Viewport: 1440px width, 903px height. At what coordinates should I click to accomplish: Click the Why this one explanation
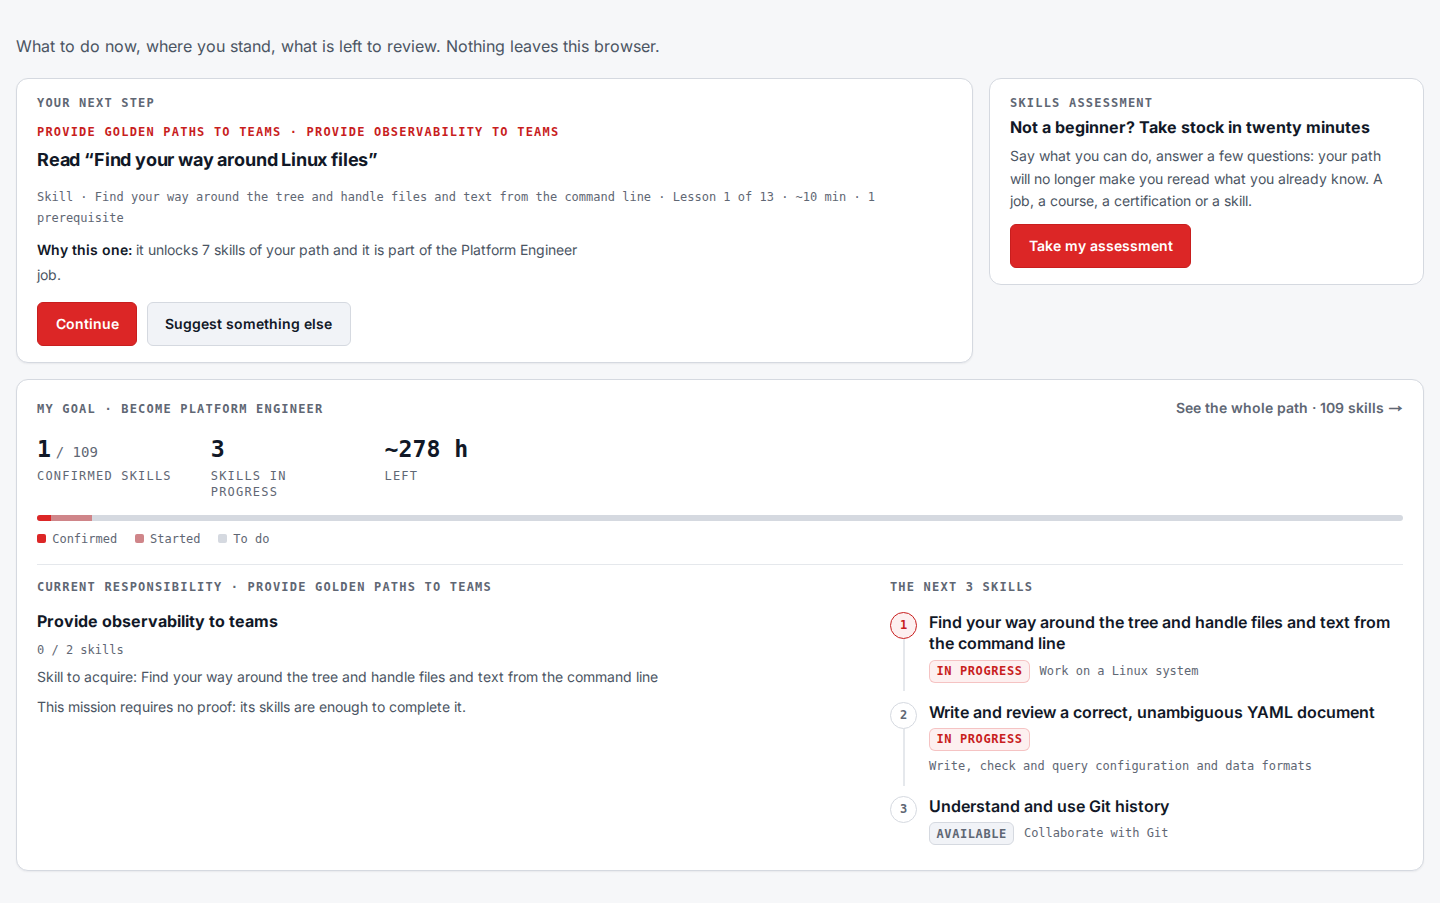[307, 262]
